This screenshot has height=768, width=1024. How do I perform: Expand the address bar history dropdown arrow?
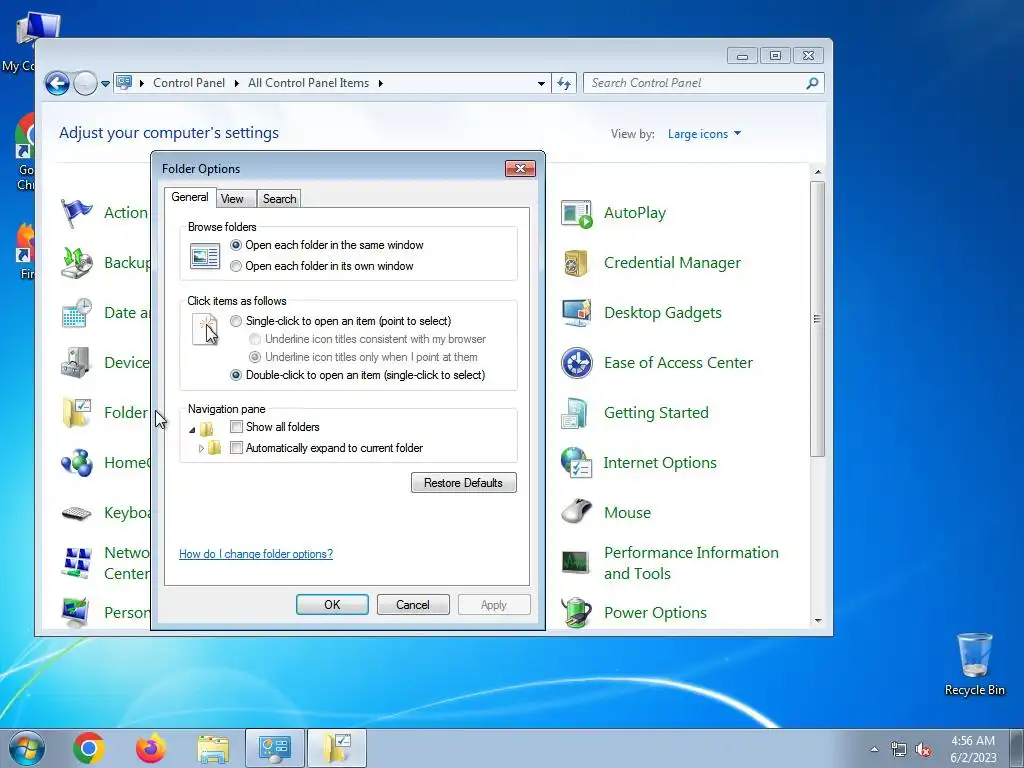point(541,84)
